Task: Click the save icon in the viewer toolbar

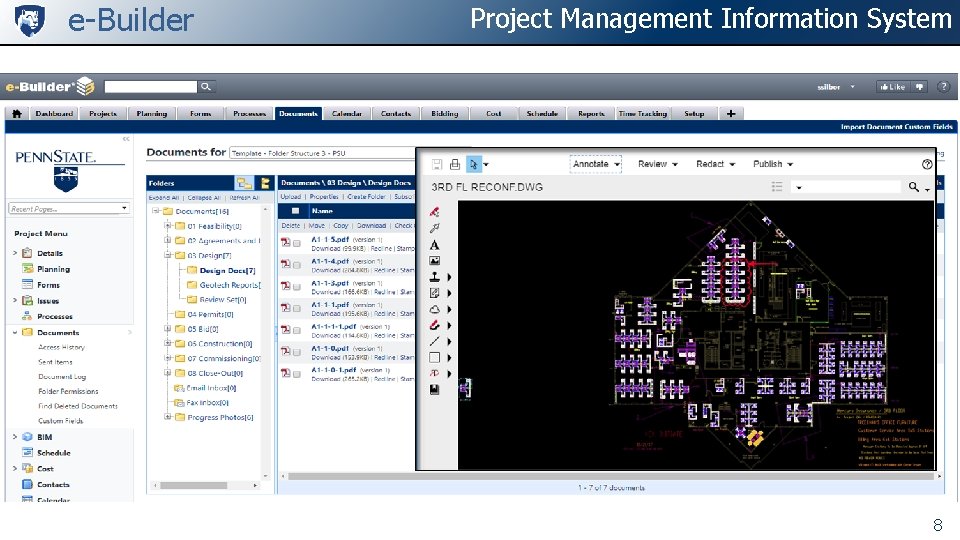Action: pos(437,164)
